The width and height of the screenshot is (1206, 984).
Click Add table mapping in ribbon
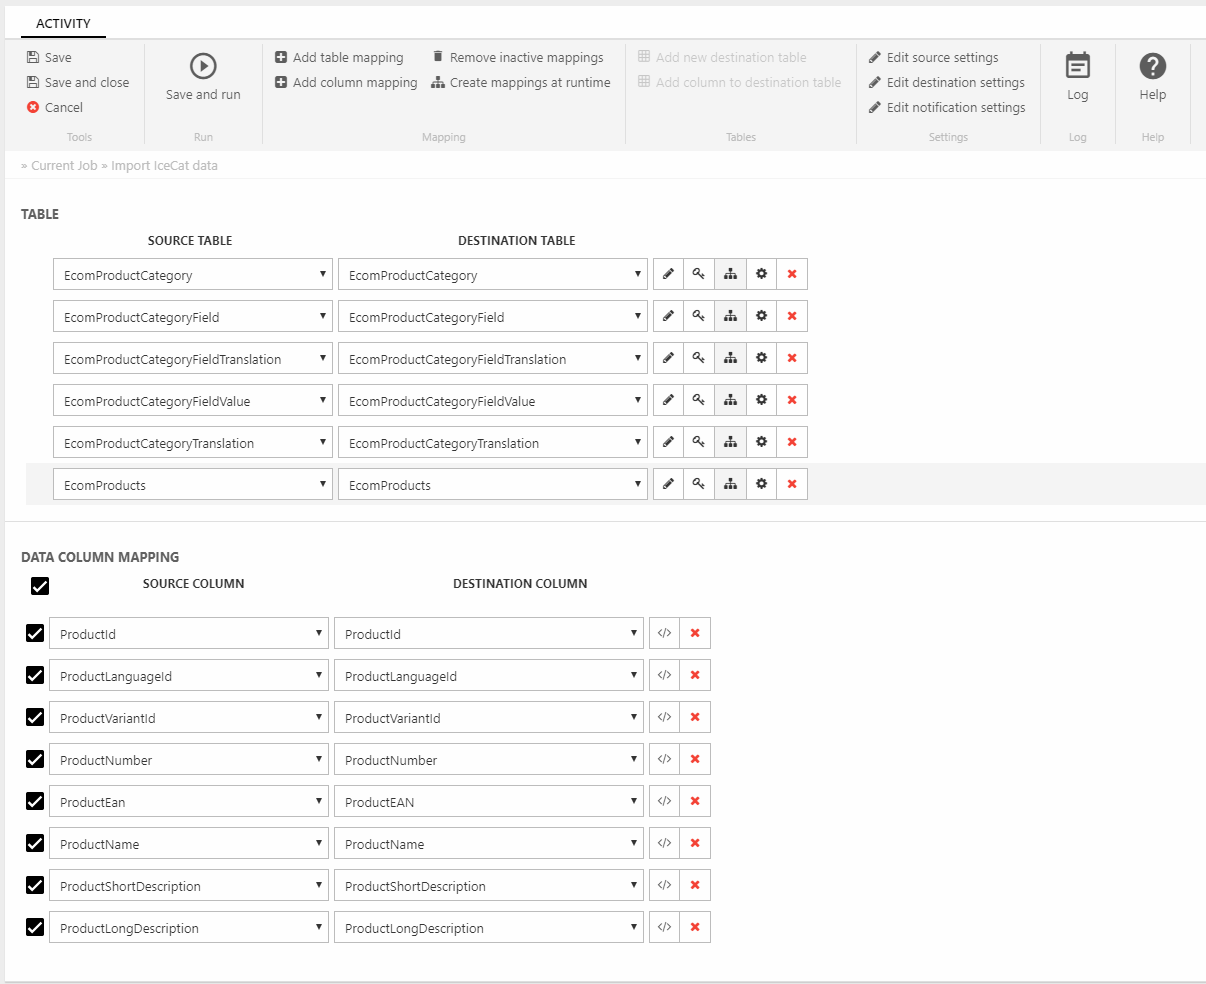(339, 58)
